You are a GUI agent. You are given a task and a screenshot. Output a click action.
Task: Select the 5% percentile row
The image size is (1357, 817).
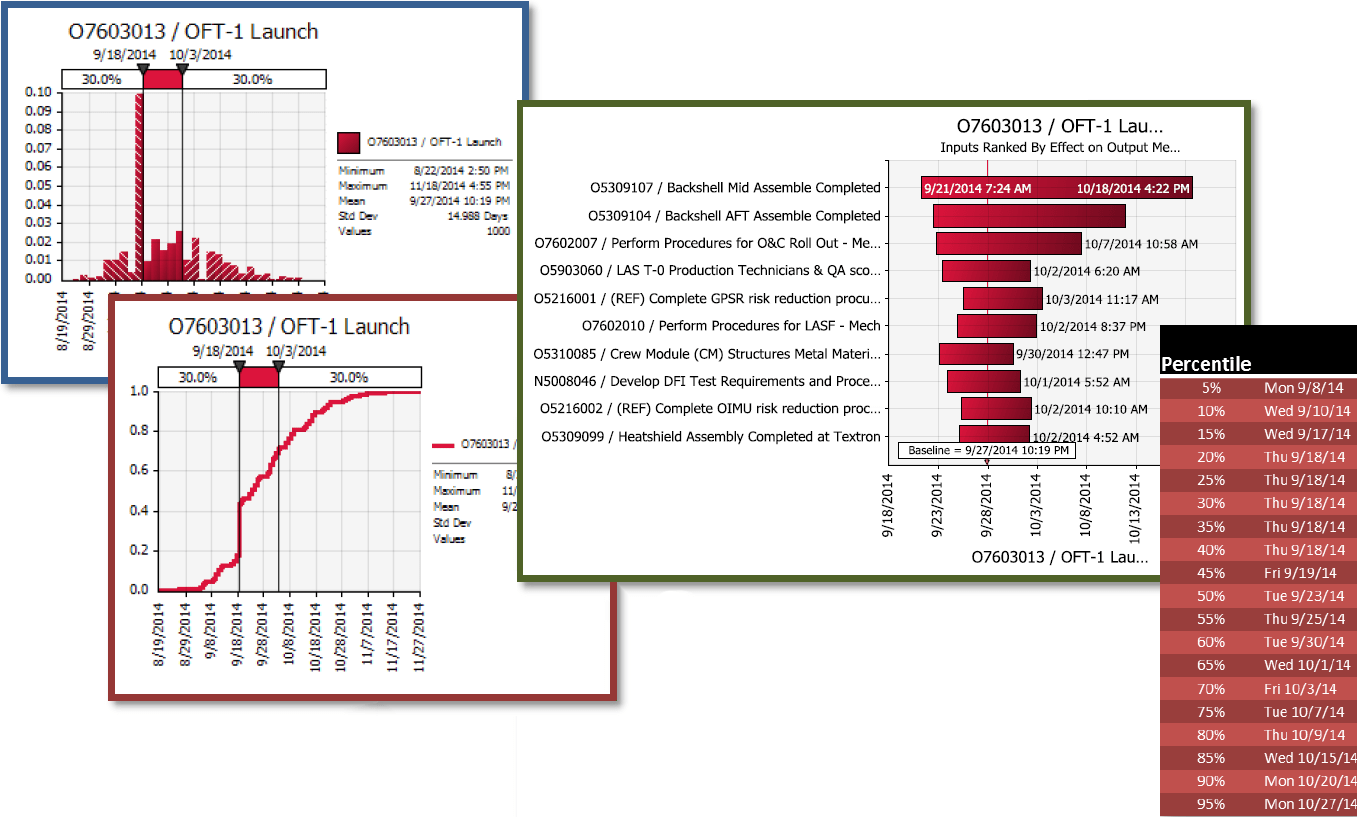click(x=1258, y=388)
